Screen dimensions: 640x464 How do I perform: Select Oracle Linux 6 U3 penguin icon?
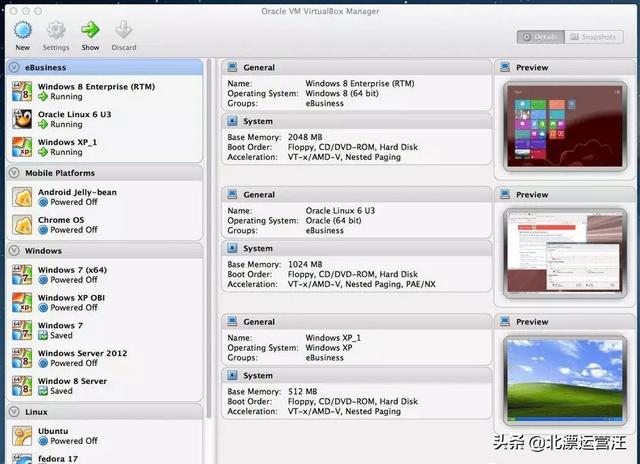tap(22, 119)
